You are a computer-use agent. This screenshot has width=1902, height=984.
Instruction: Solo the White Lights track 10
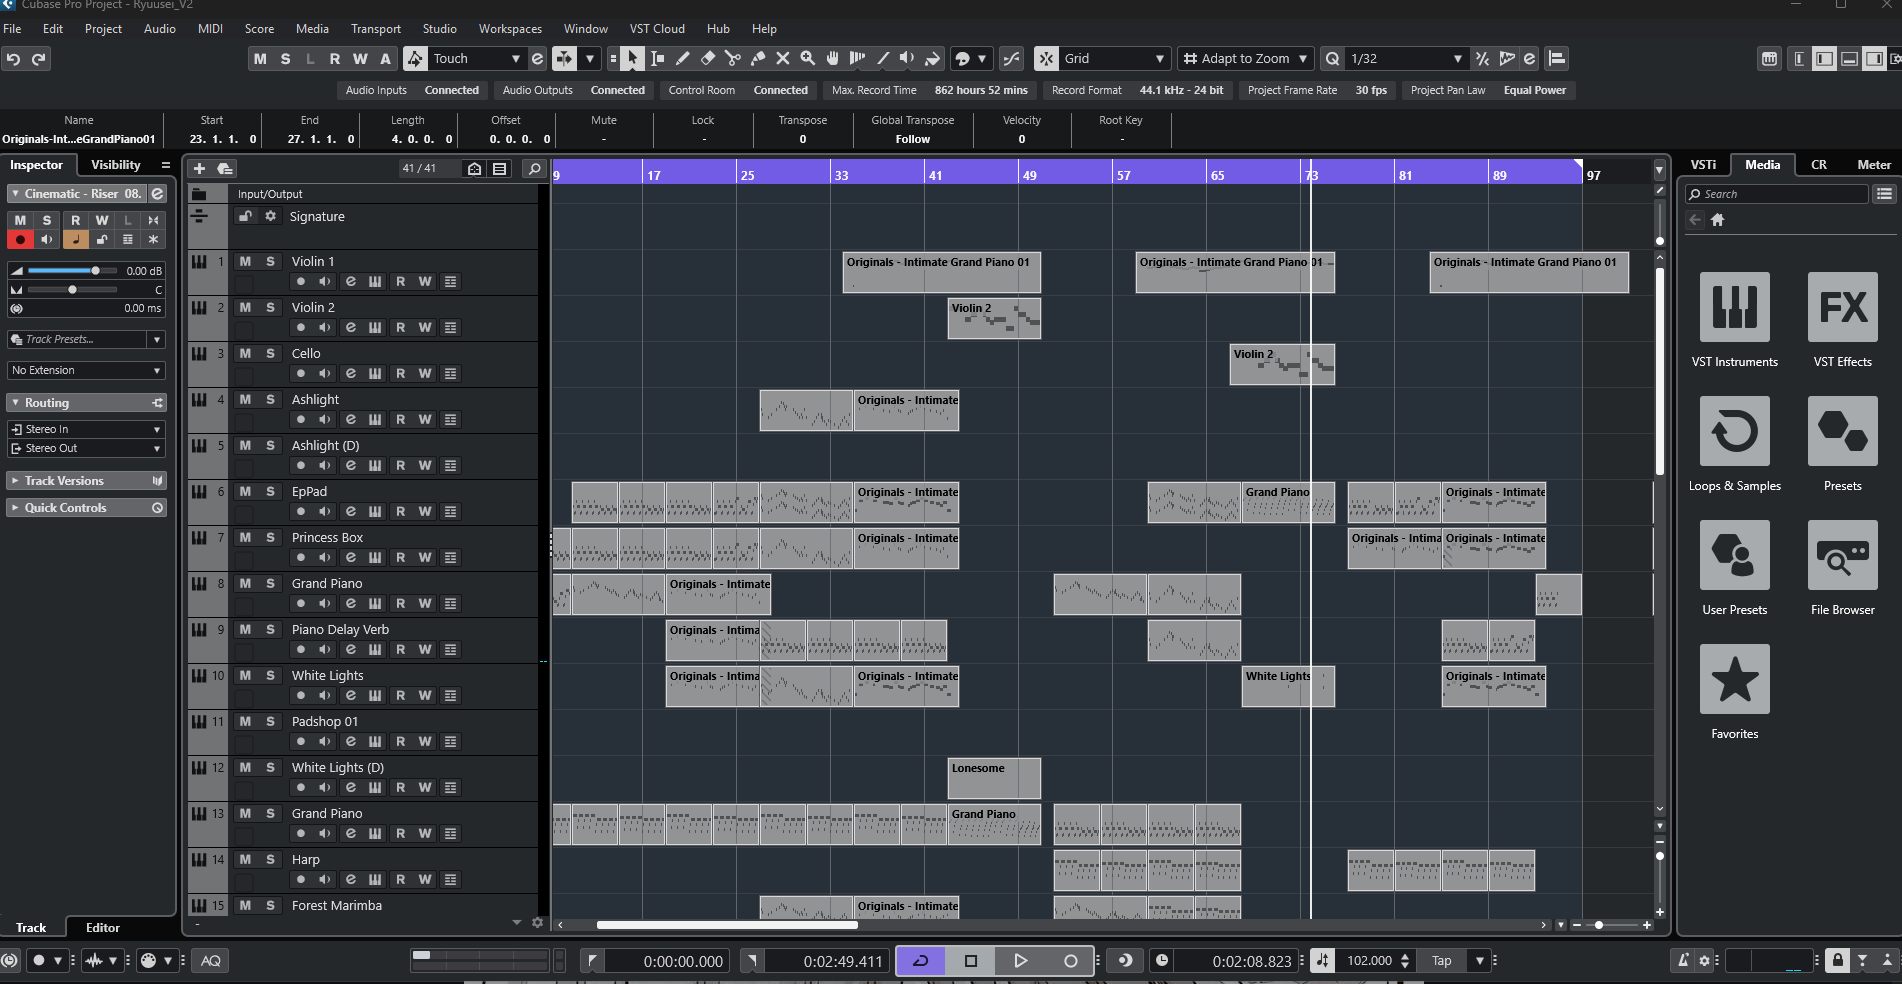(270, 675)
